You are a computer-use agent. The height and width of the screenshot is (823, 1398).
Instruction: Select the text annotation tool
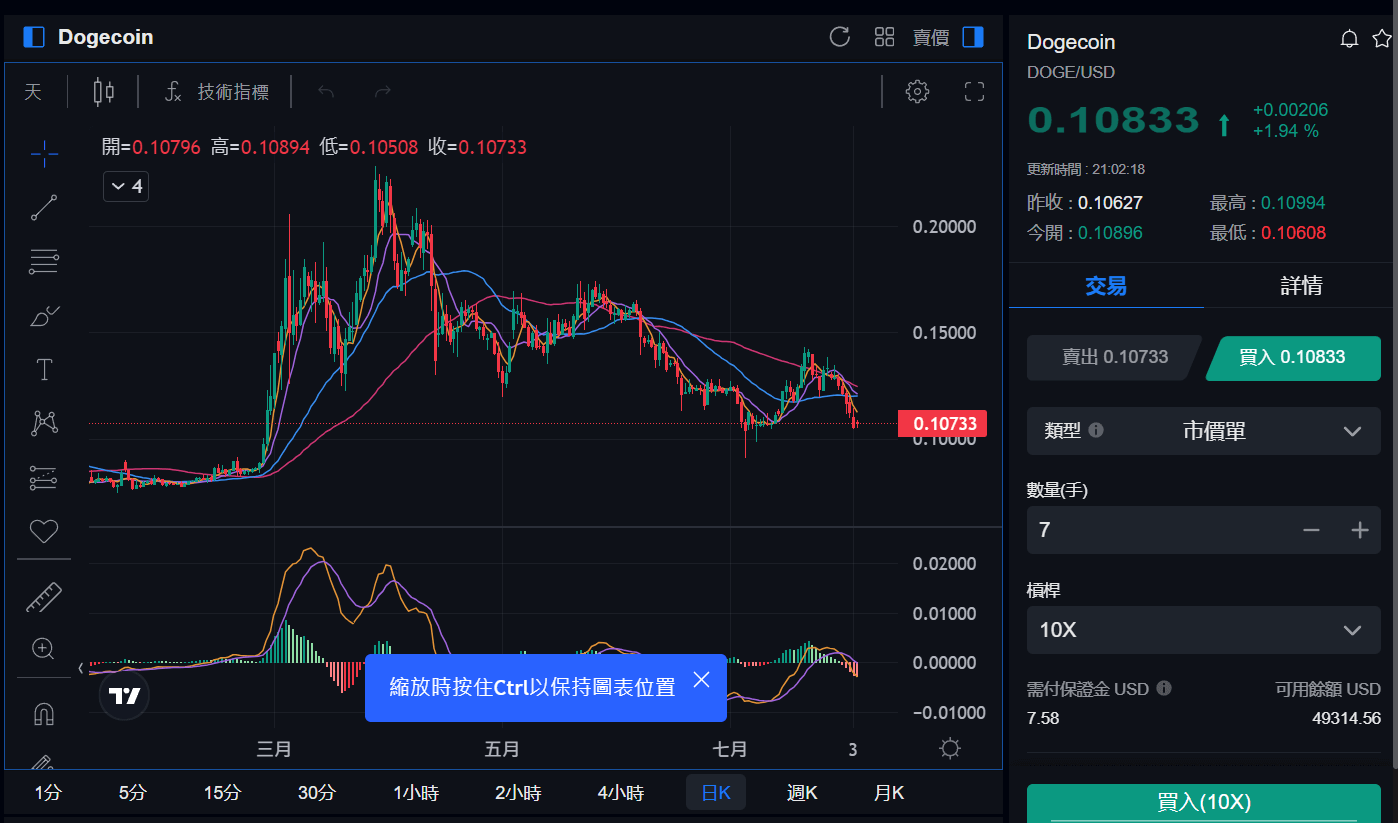[44, 370]
